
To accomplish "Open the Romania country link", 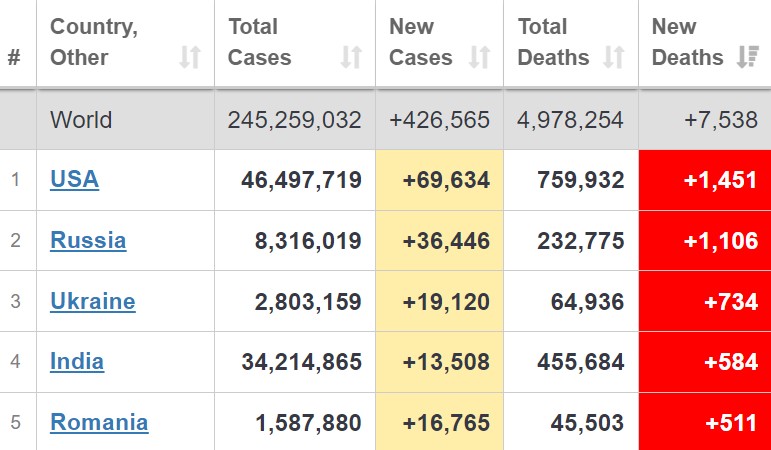I will pyautogui.click(x=99, y=423).
